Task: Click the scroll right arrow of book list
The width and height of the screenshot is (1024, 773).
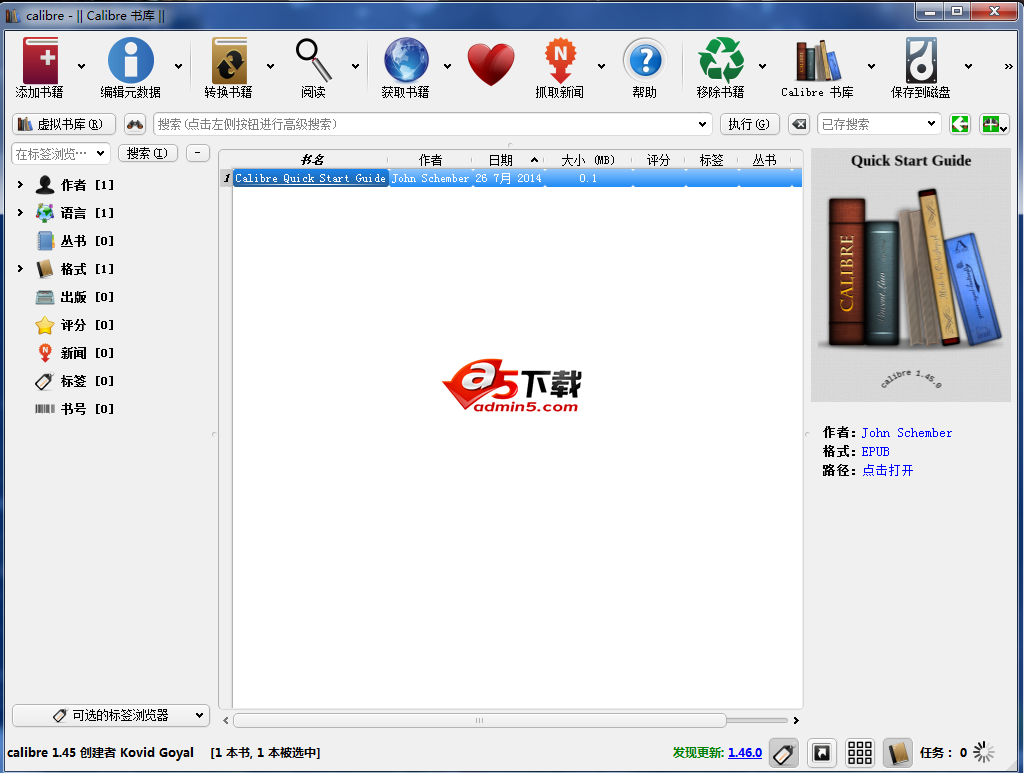Action: (796, 721)
